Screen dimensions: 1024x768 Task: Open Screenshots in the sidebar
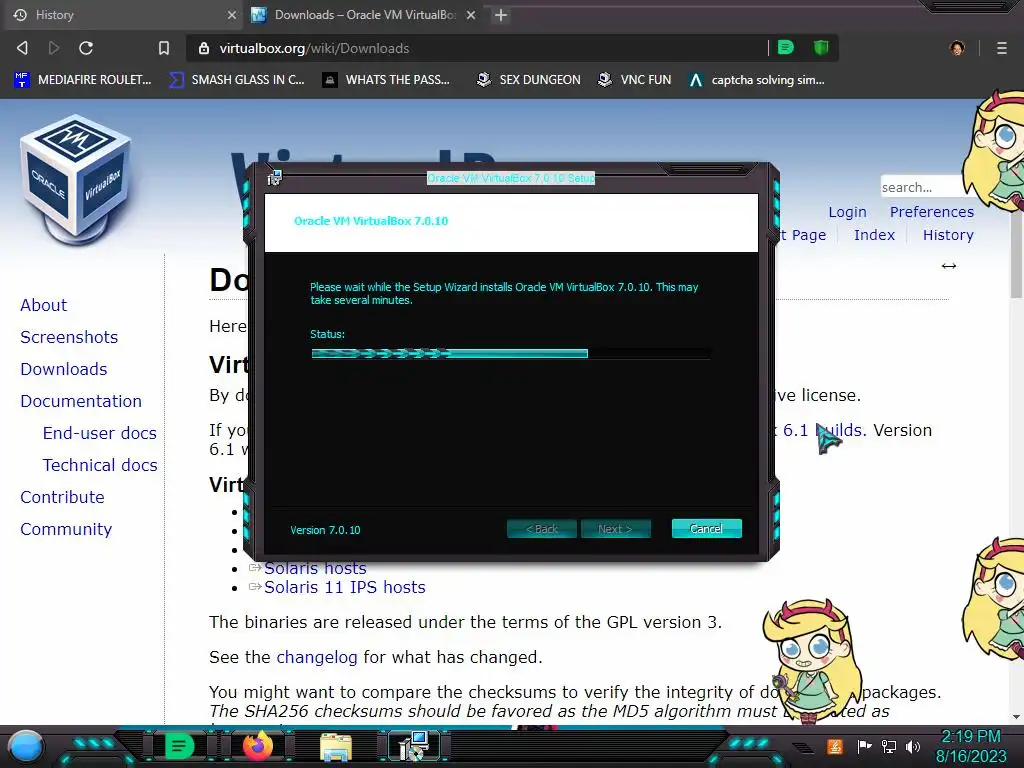(x=69, y=337)
